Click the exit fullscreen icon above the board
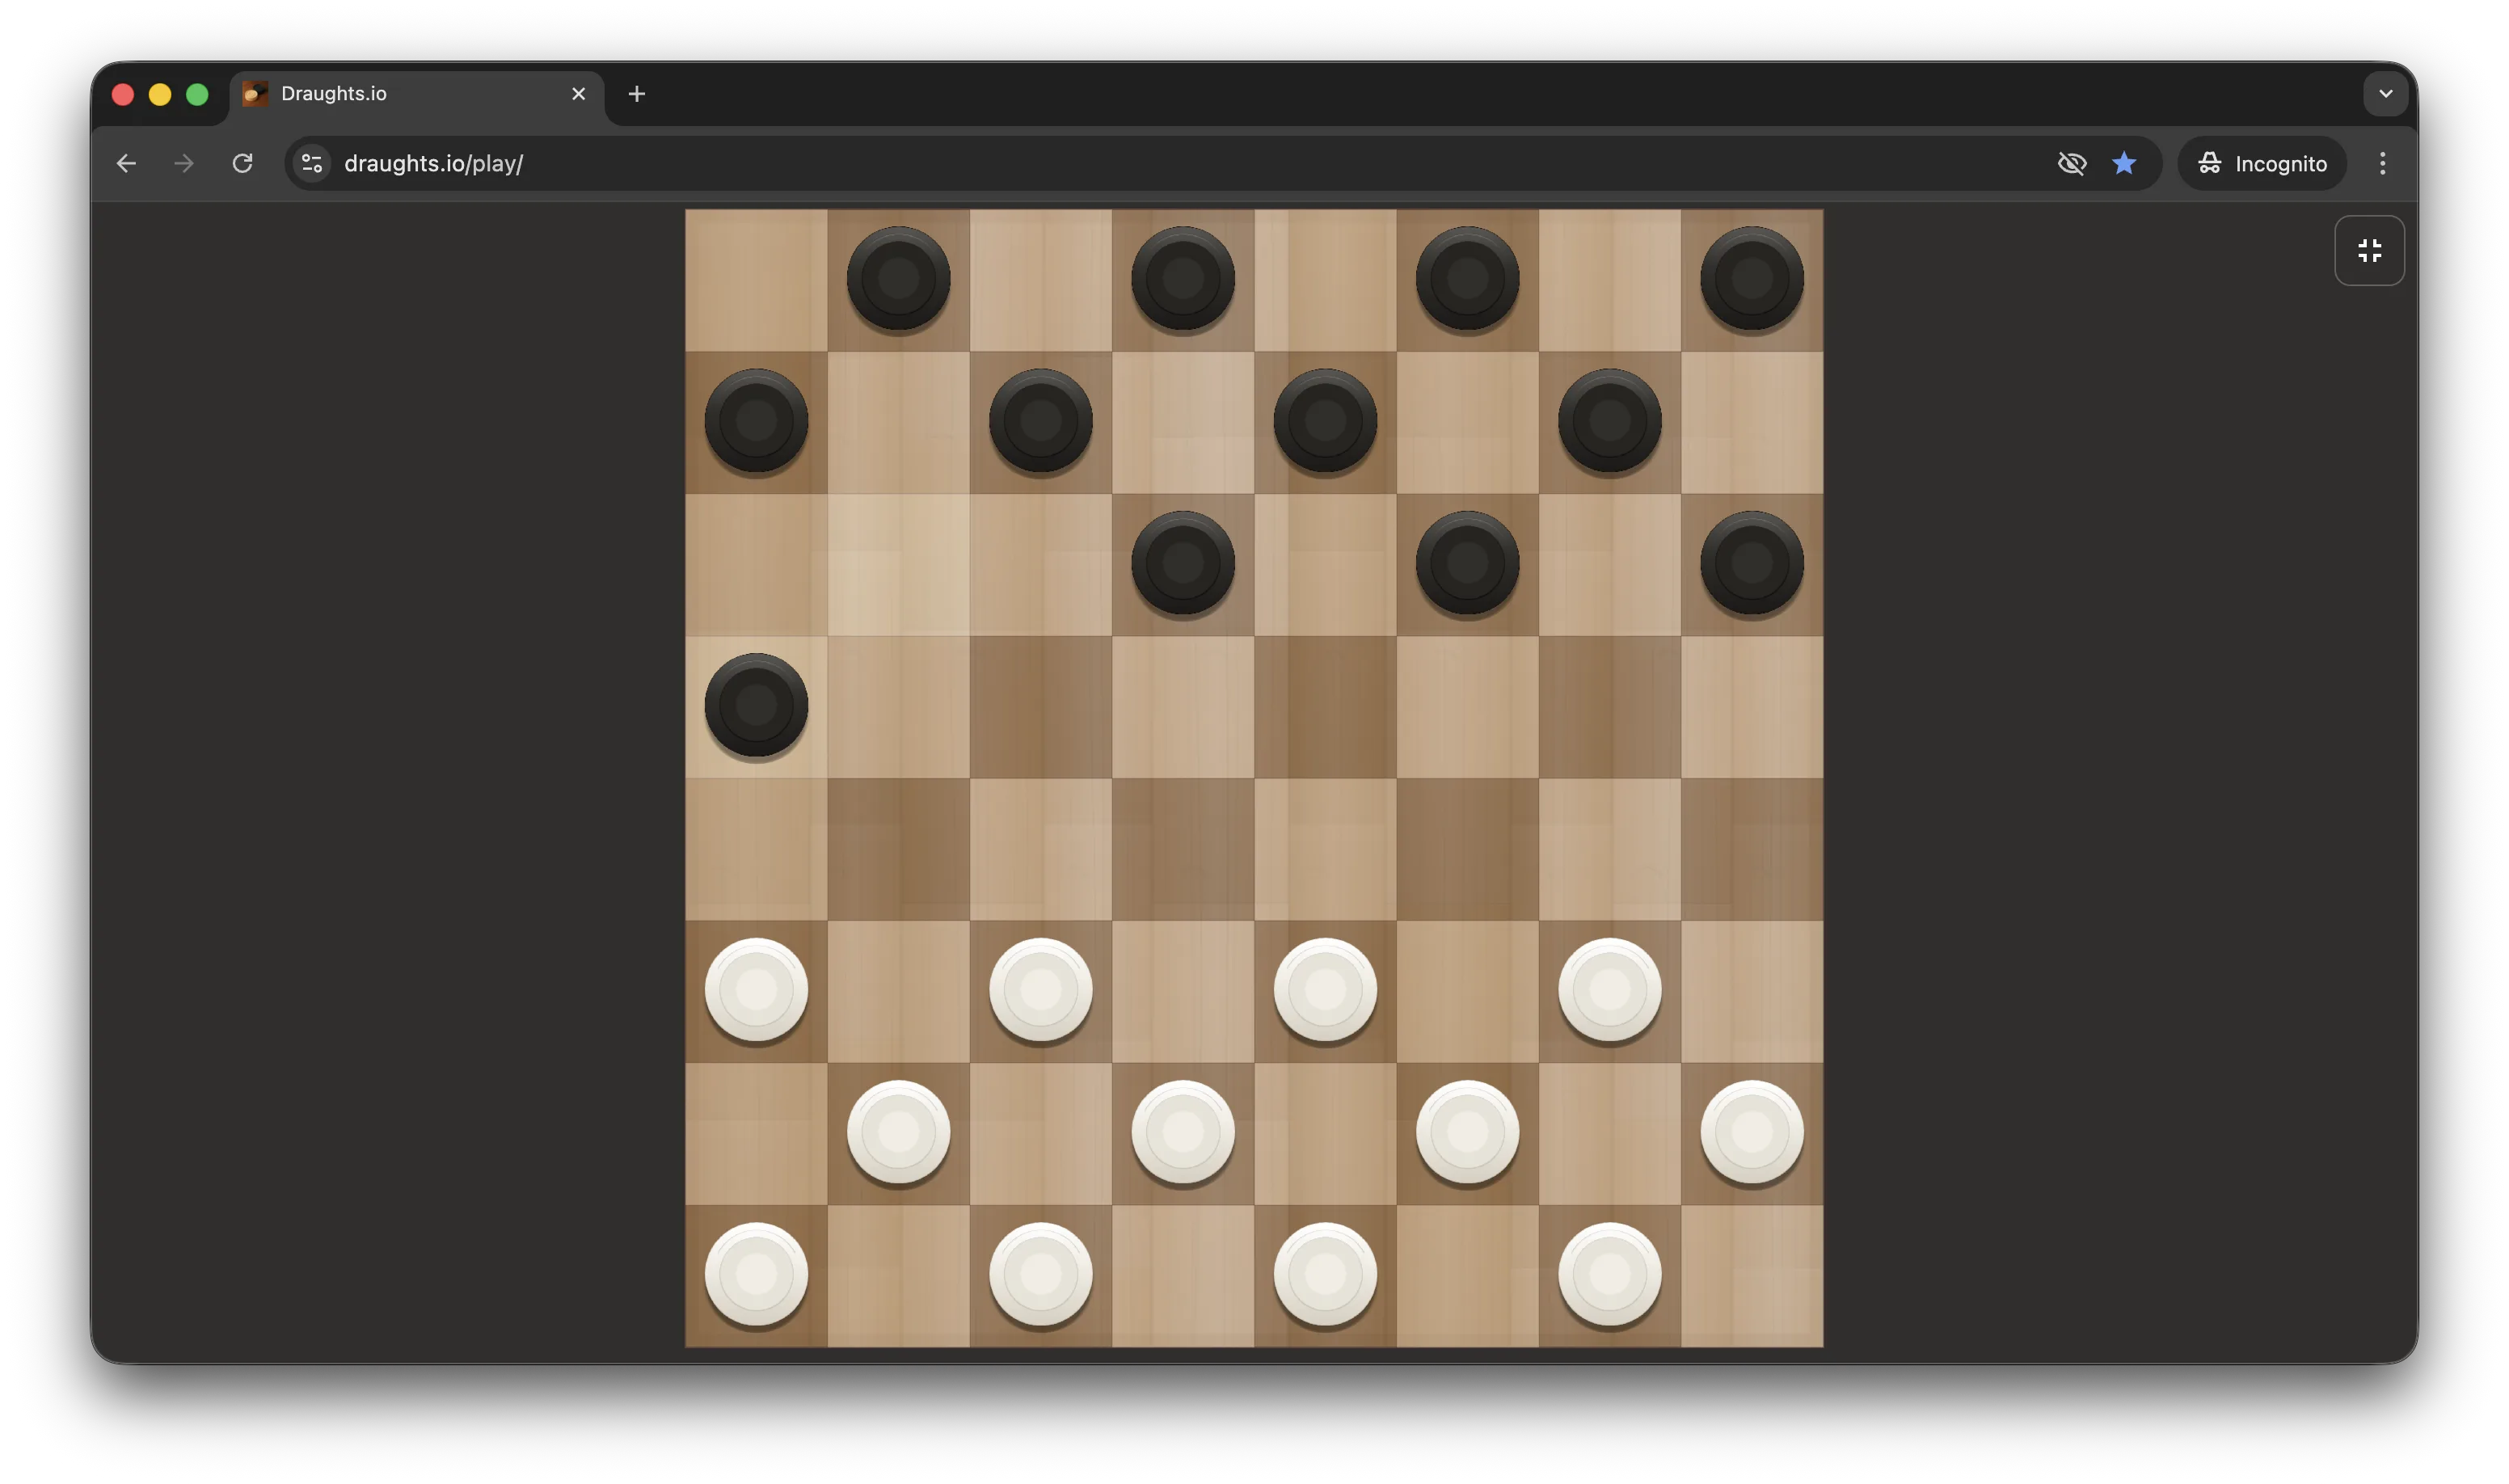The width and height of the screenshot is (2509, 1484). click(x=2368, y=250)
